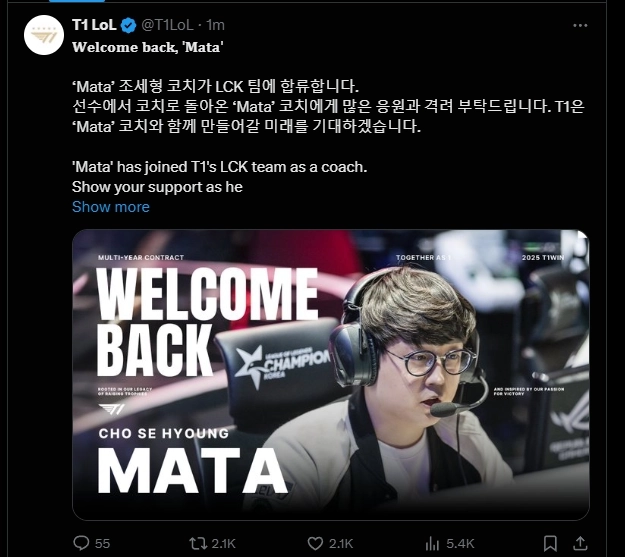Open the three-dot more options menu
Image resolution: width=625 pixels, height=557 pixels.
pyautogui.click(x=580, y=26)
